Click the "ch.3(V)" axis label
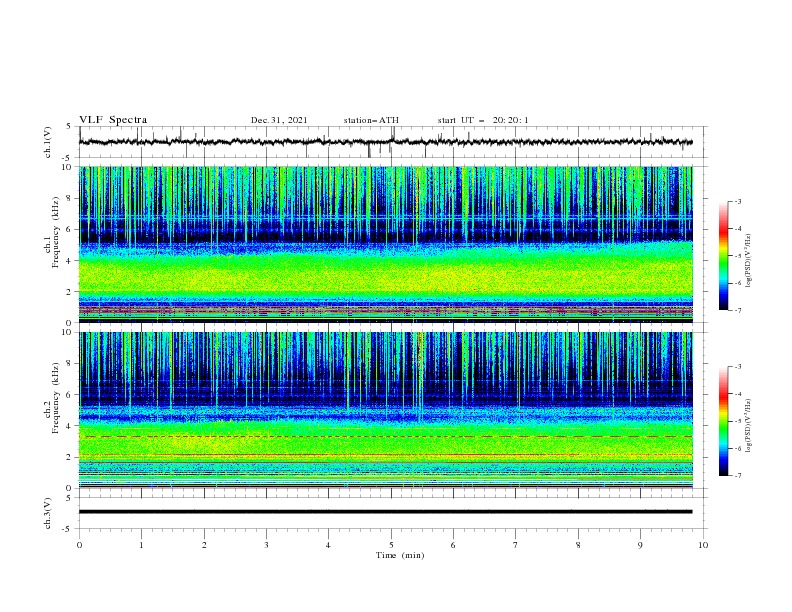The height and width of the screenshot is (612, 792). (x=48, y=513)
